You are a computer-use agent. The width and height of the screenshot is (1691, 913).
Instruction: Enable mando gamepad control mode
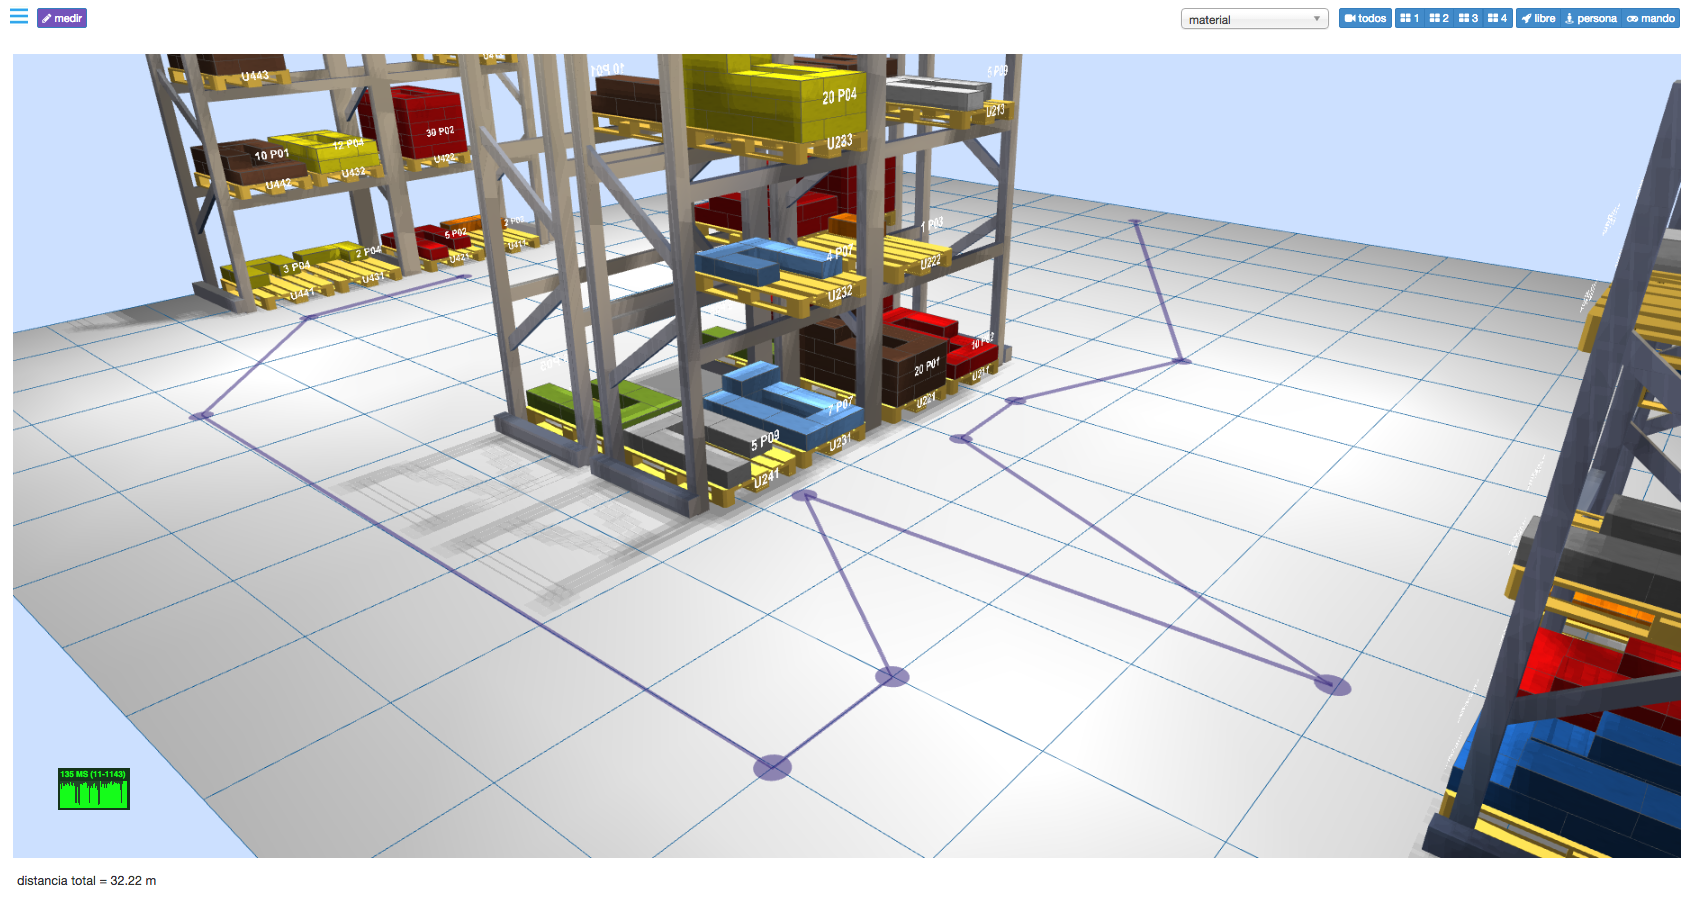pyautogui.click(x=1650, y=18)
